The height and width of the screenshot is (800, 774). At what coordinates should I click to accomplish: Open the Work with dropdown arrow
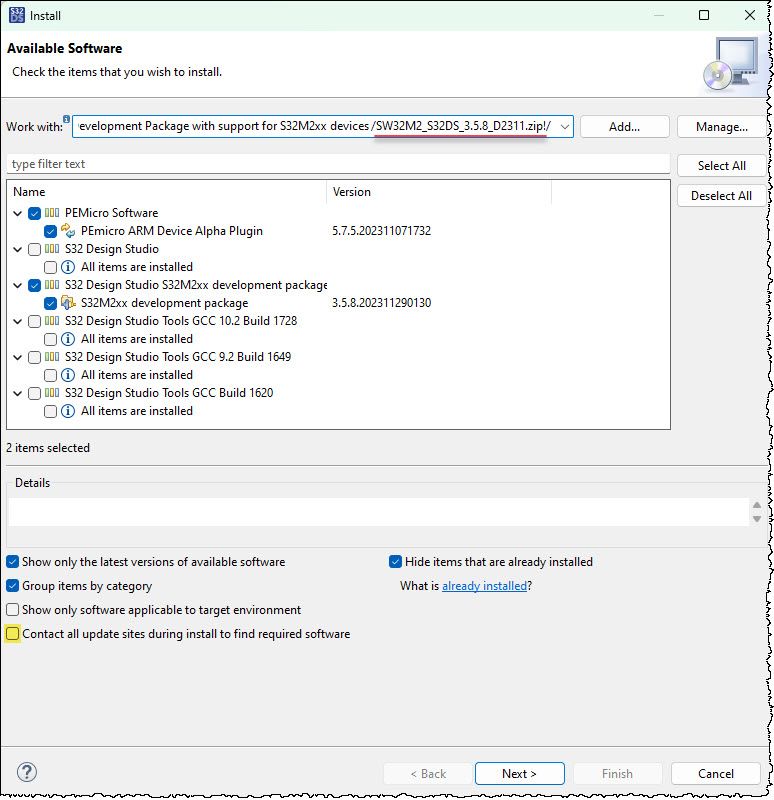click(565, 127)
